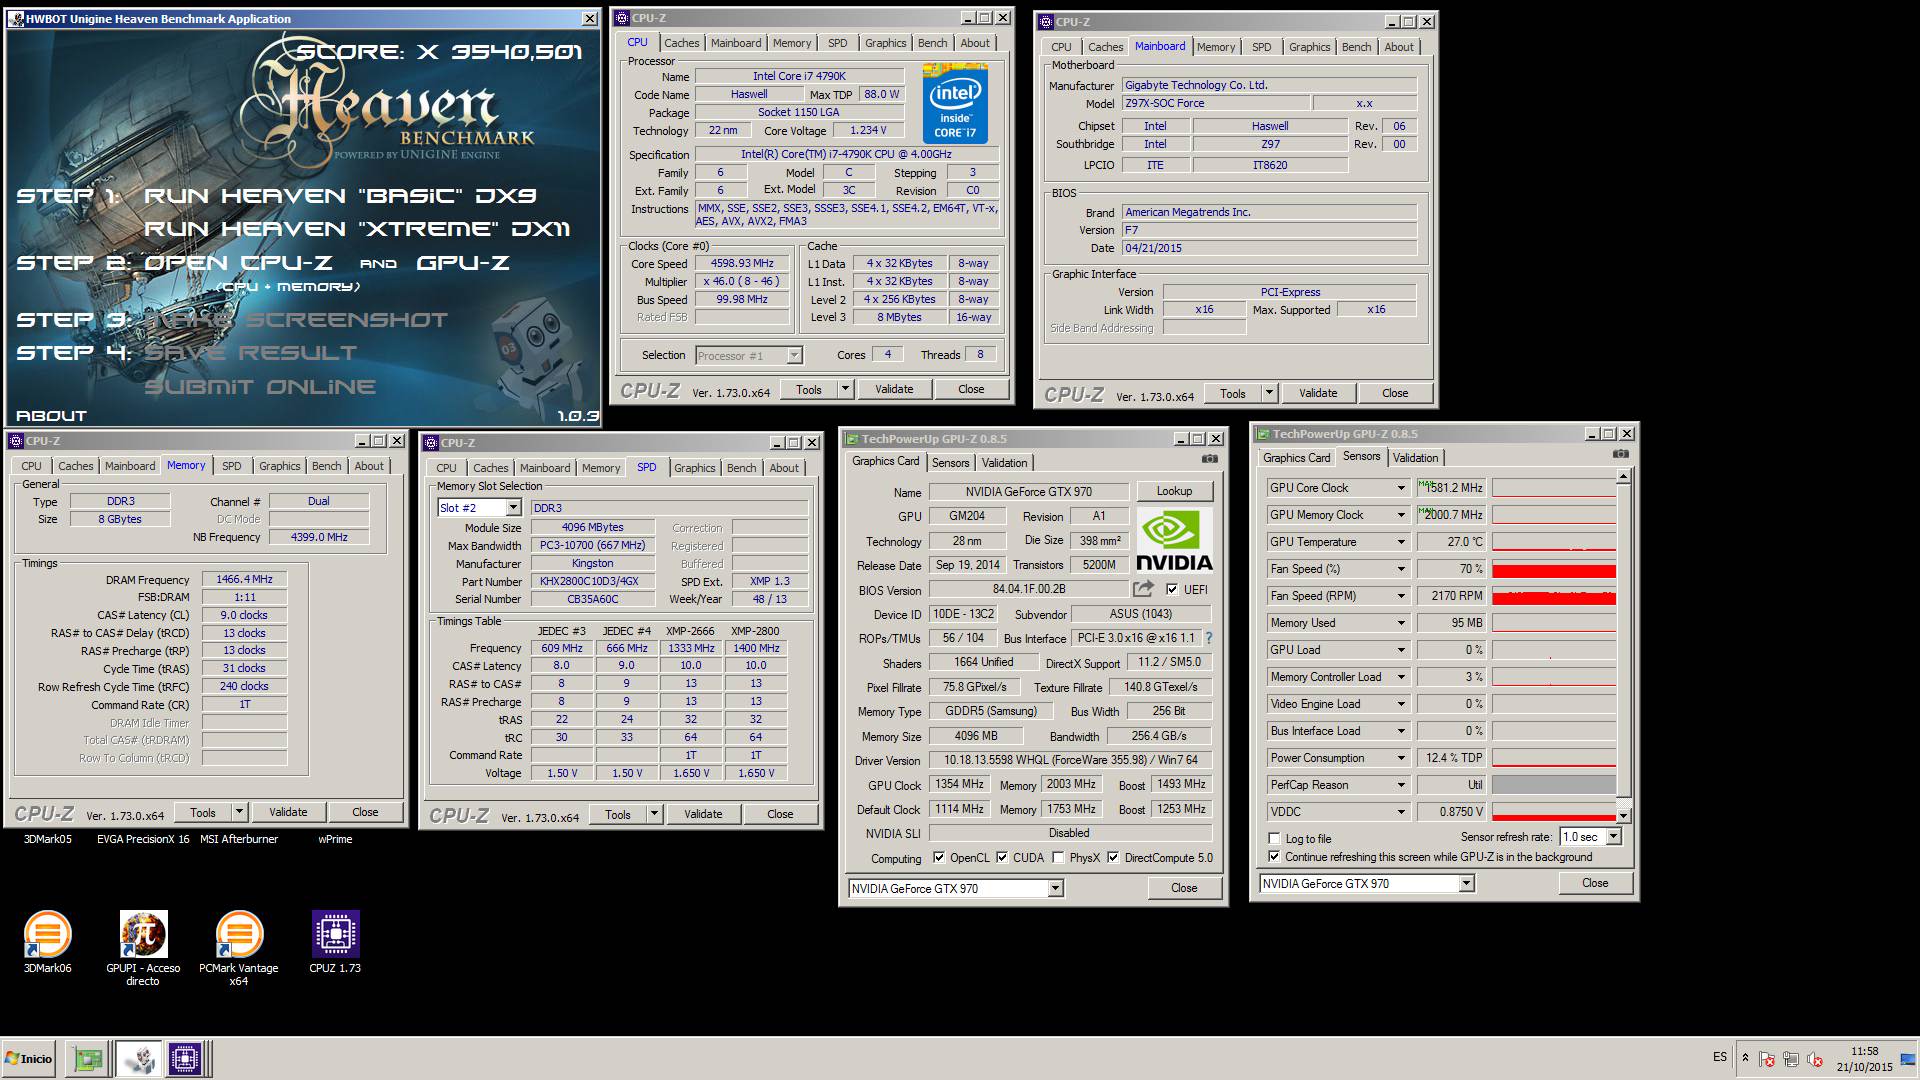Click the camera icon in GPU-Z Sensors window
This screenshot has height=1080, width=1920.
1620,454
